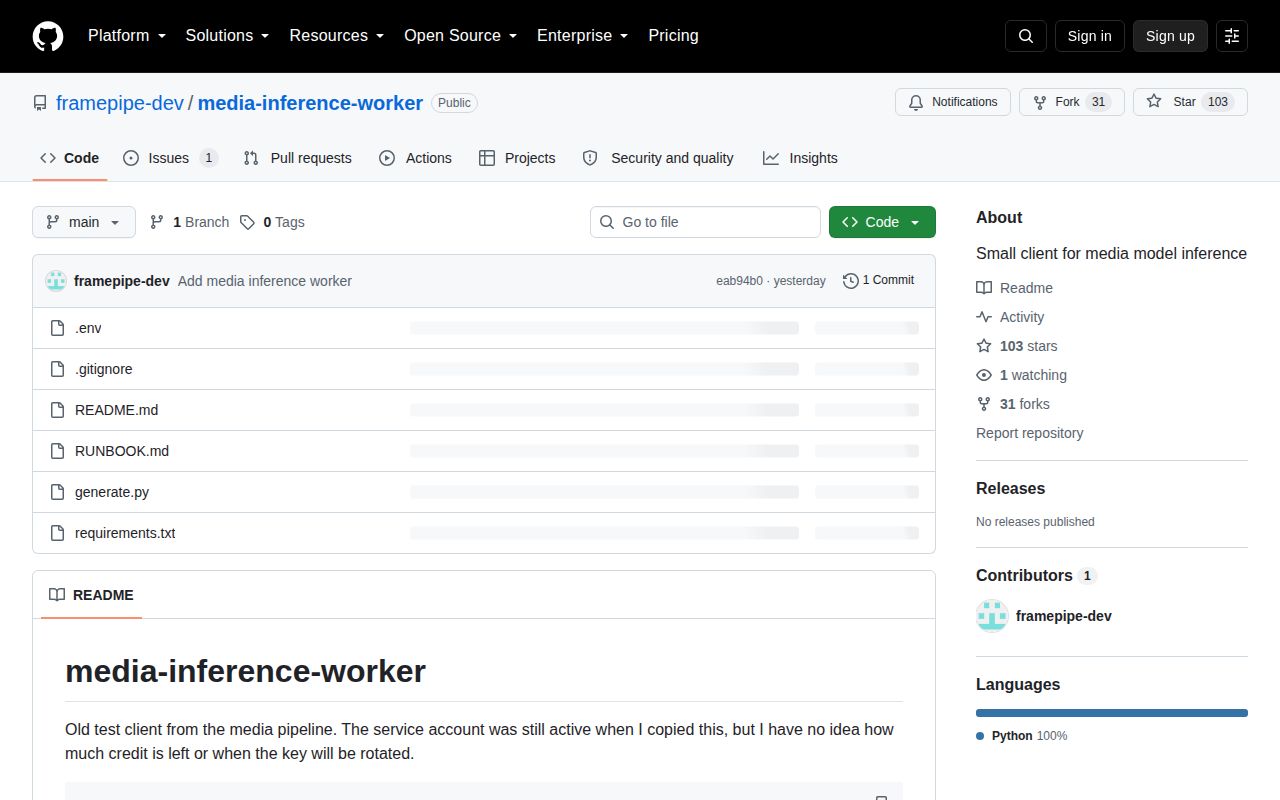Switch to the Code tab
The image size is (1280, 800).
point(70,158)
